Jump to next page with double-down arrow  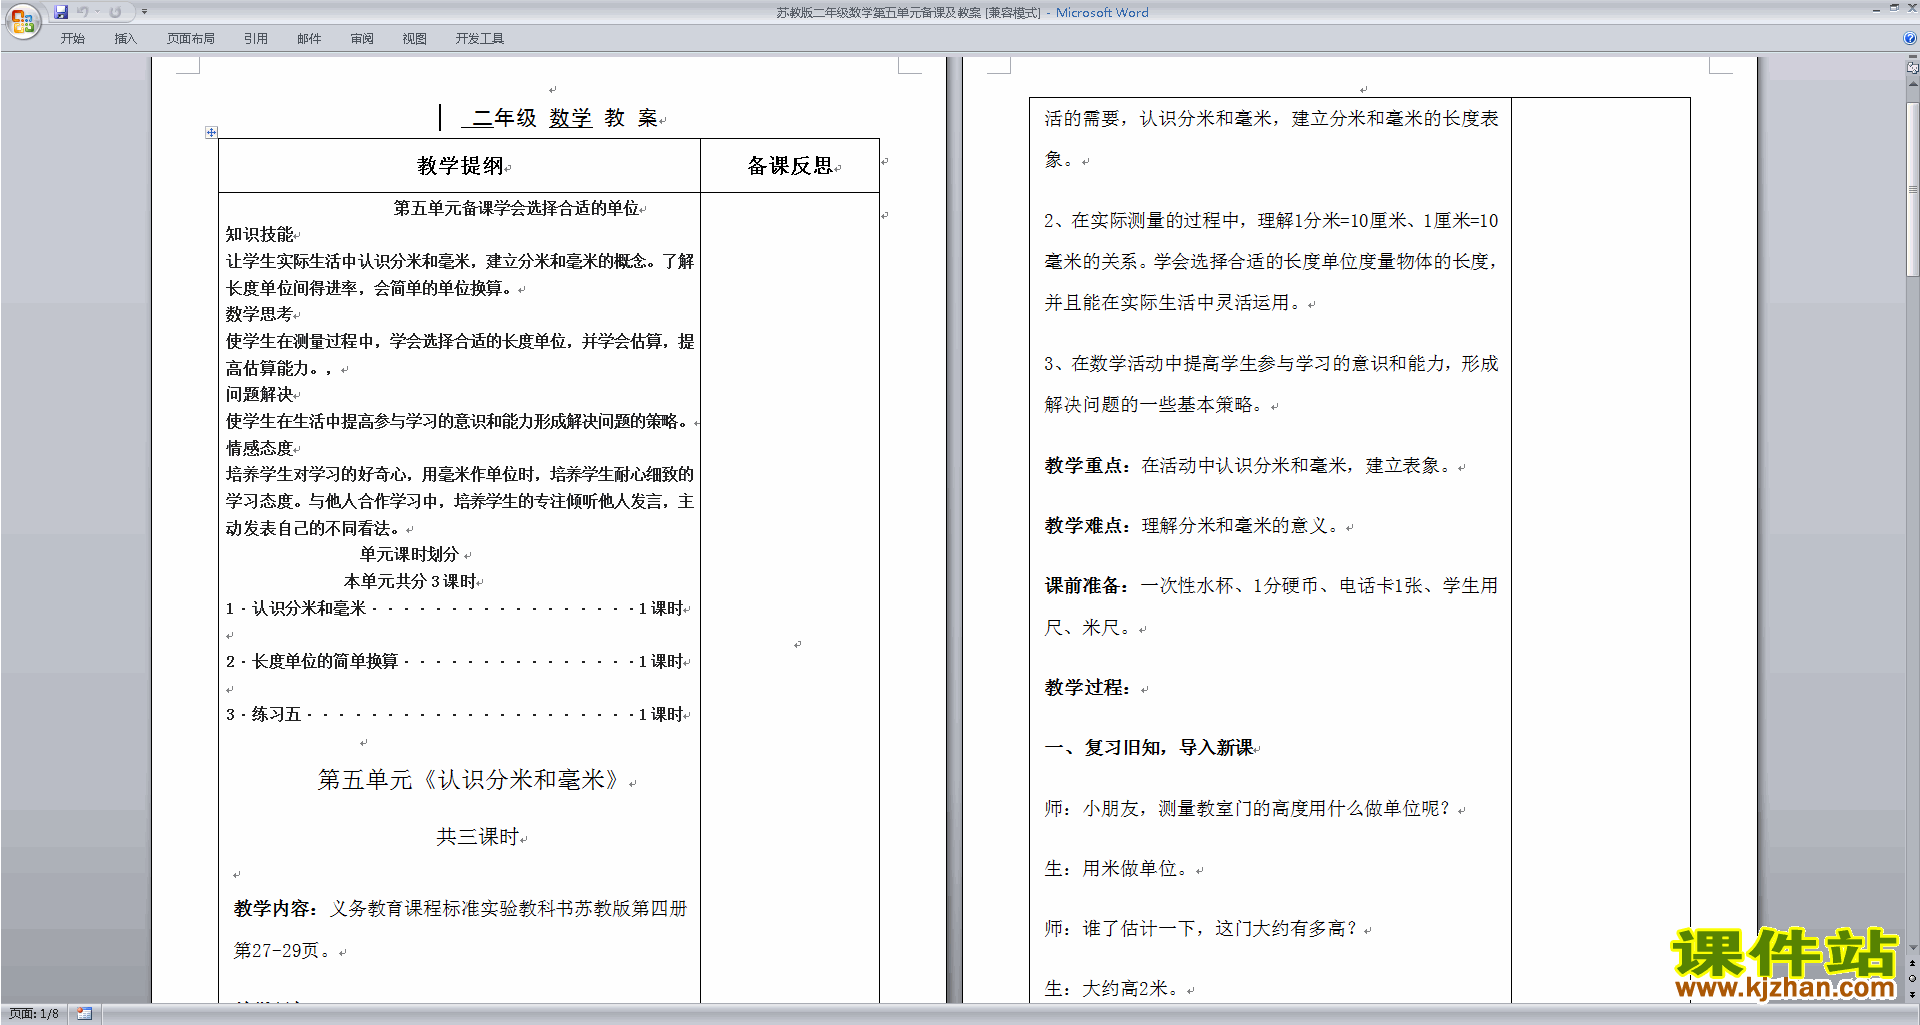pos(1912,994)
